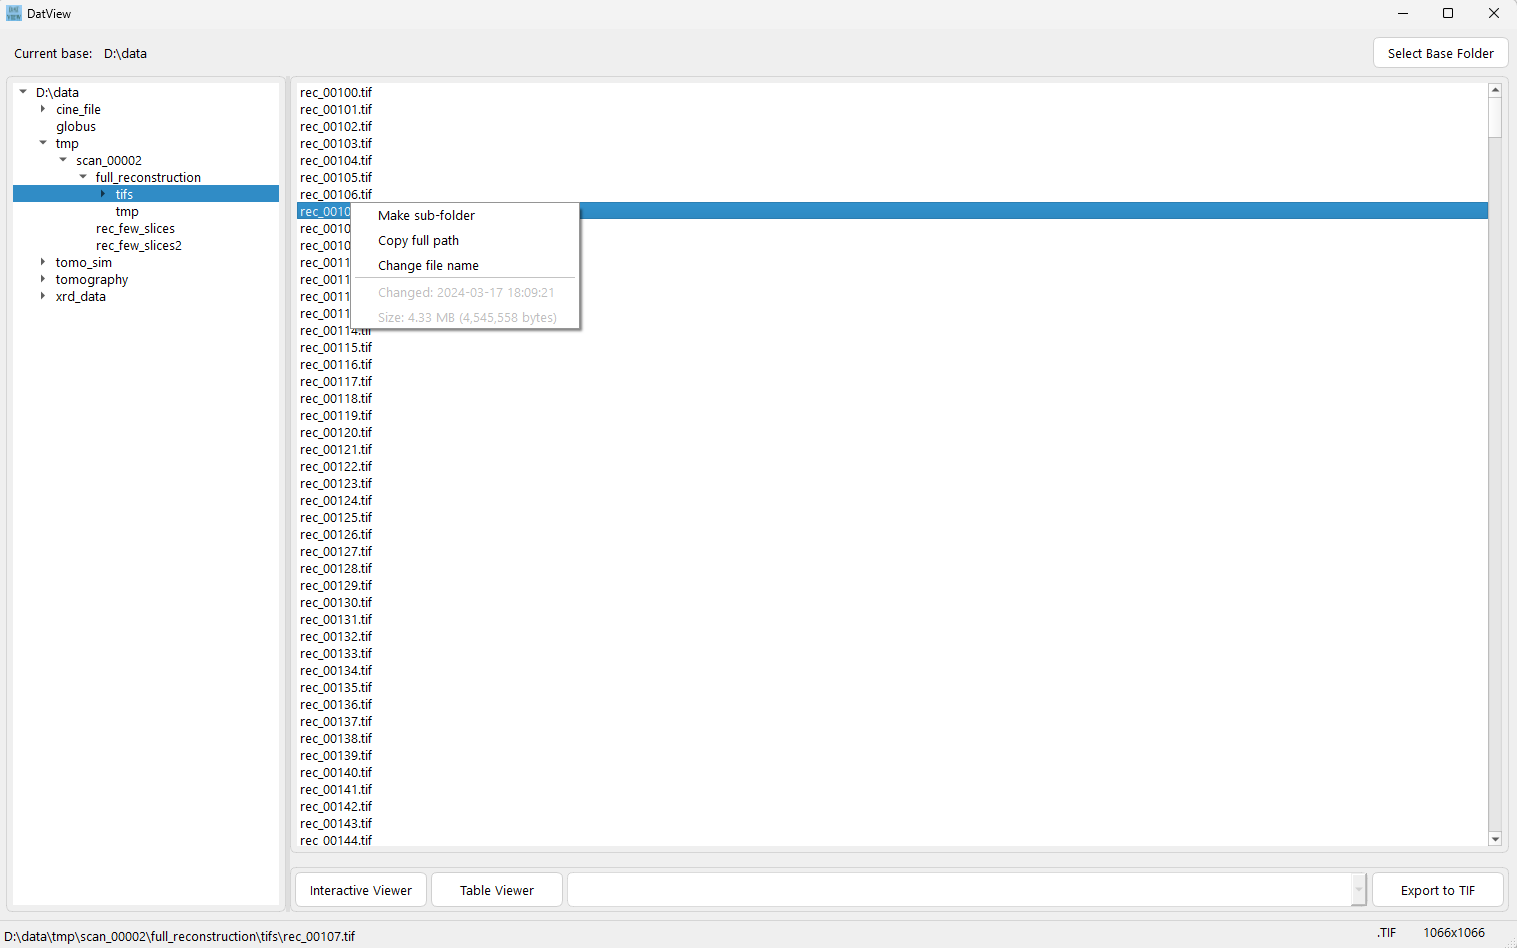Select file rec_00128.tif
1517x948 pixels.
[x=336, y=568]
